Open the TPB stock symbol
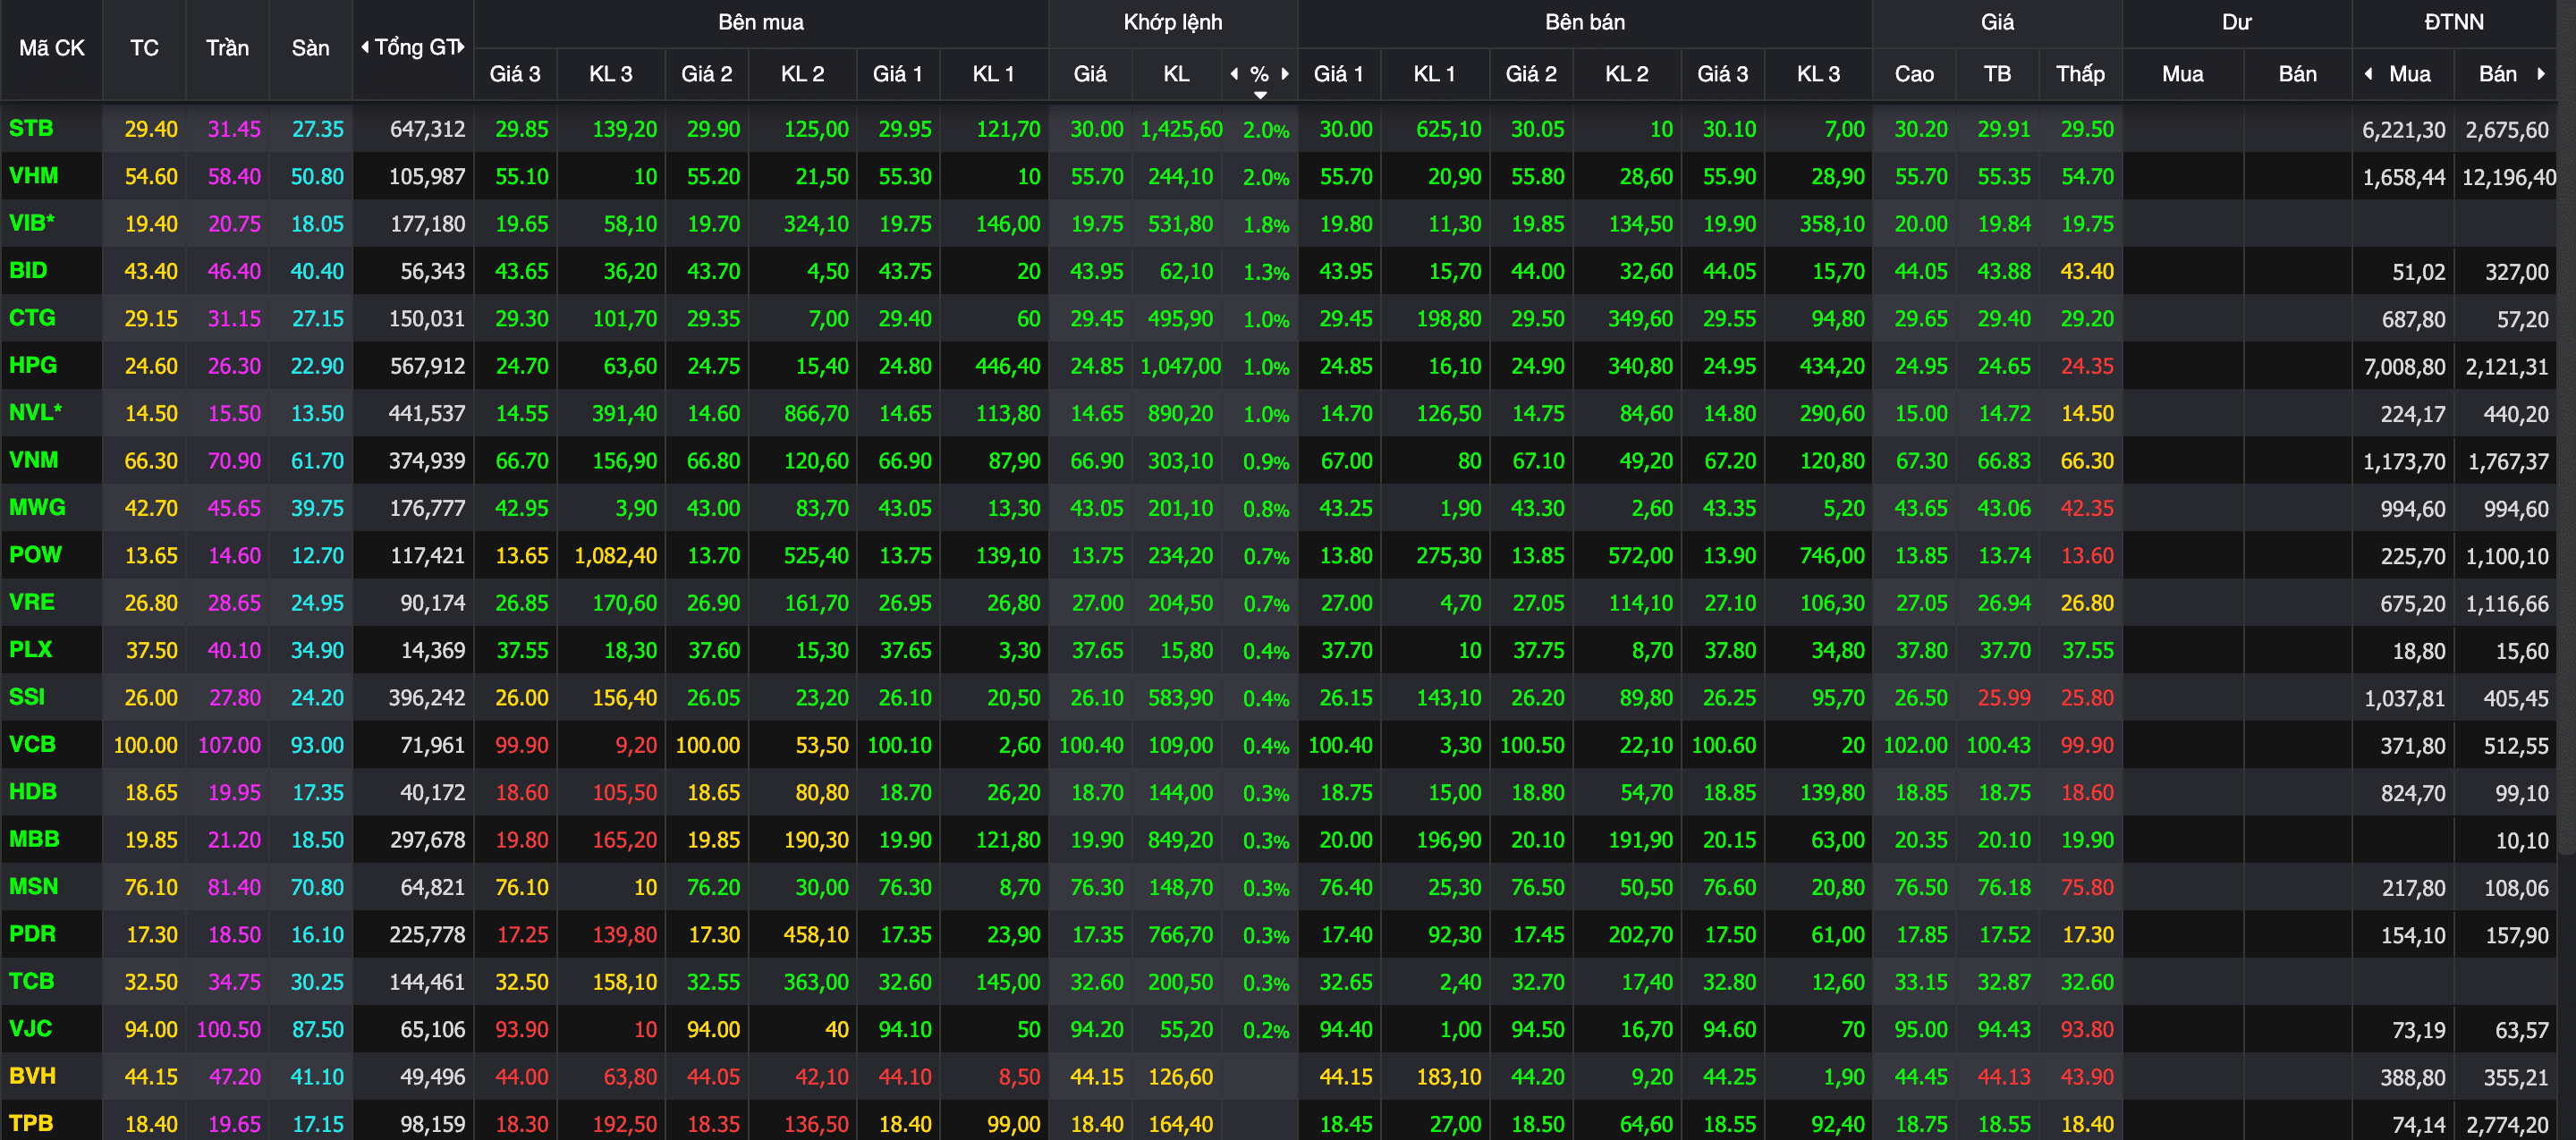The width and height of the screenshot is (2576, 1140). [31, 1123]
